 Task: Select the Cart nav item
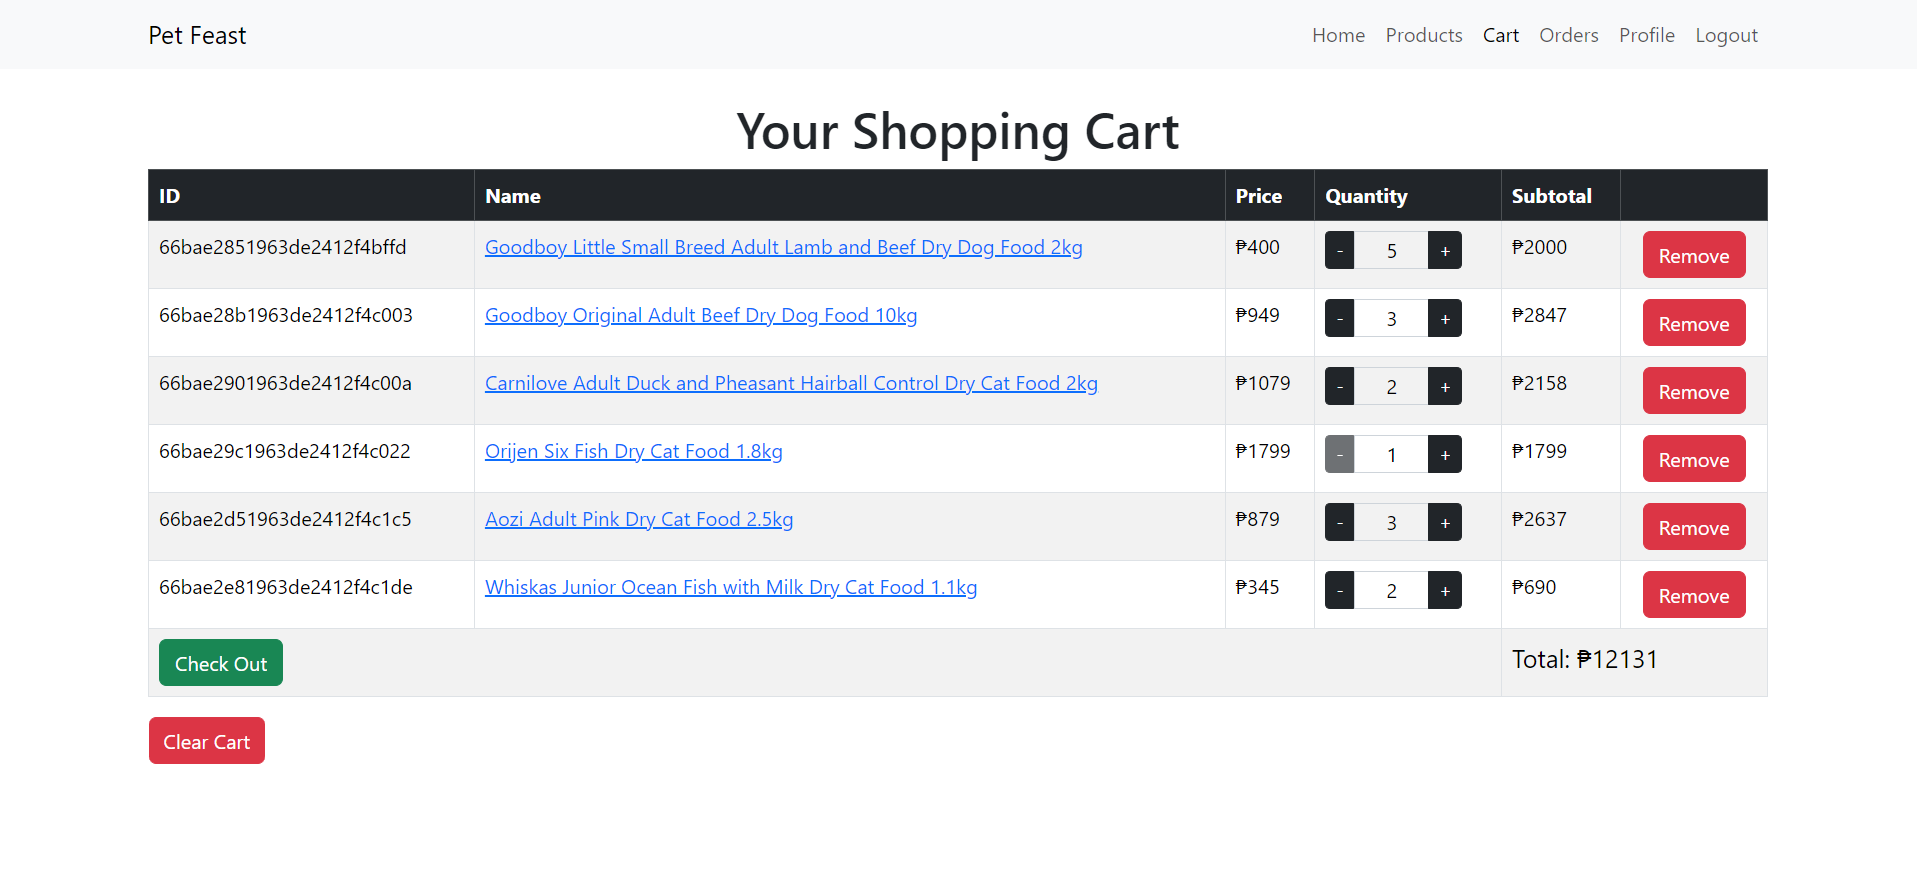1500,35
